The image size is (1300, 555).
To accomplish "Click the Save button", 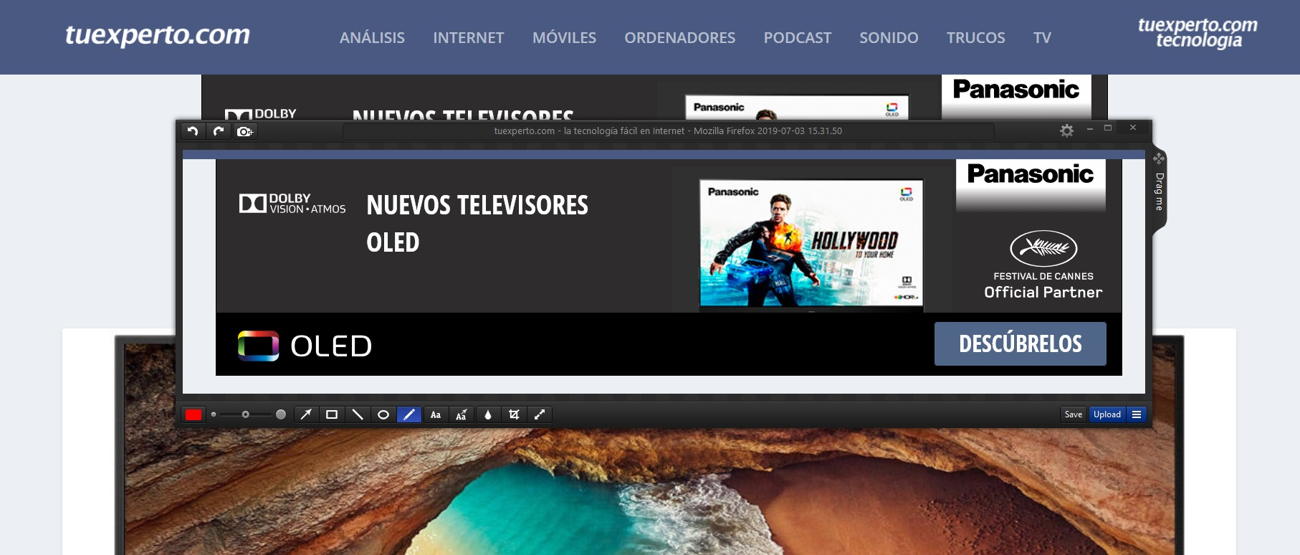I will coord(1073,415).
